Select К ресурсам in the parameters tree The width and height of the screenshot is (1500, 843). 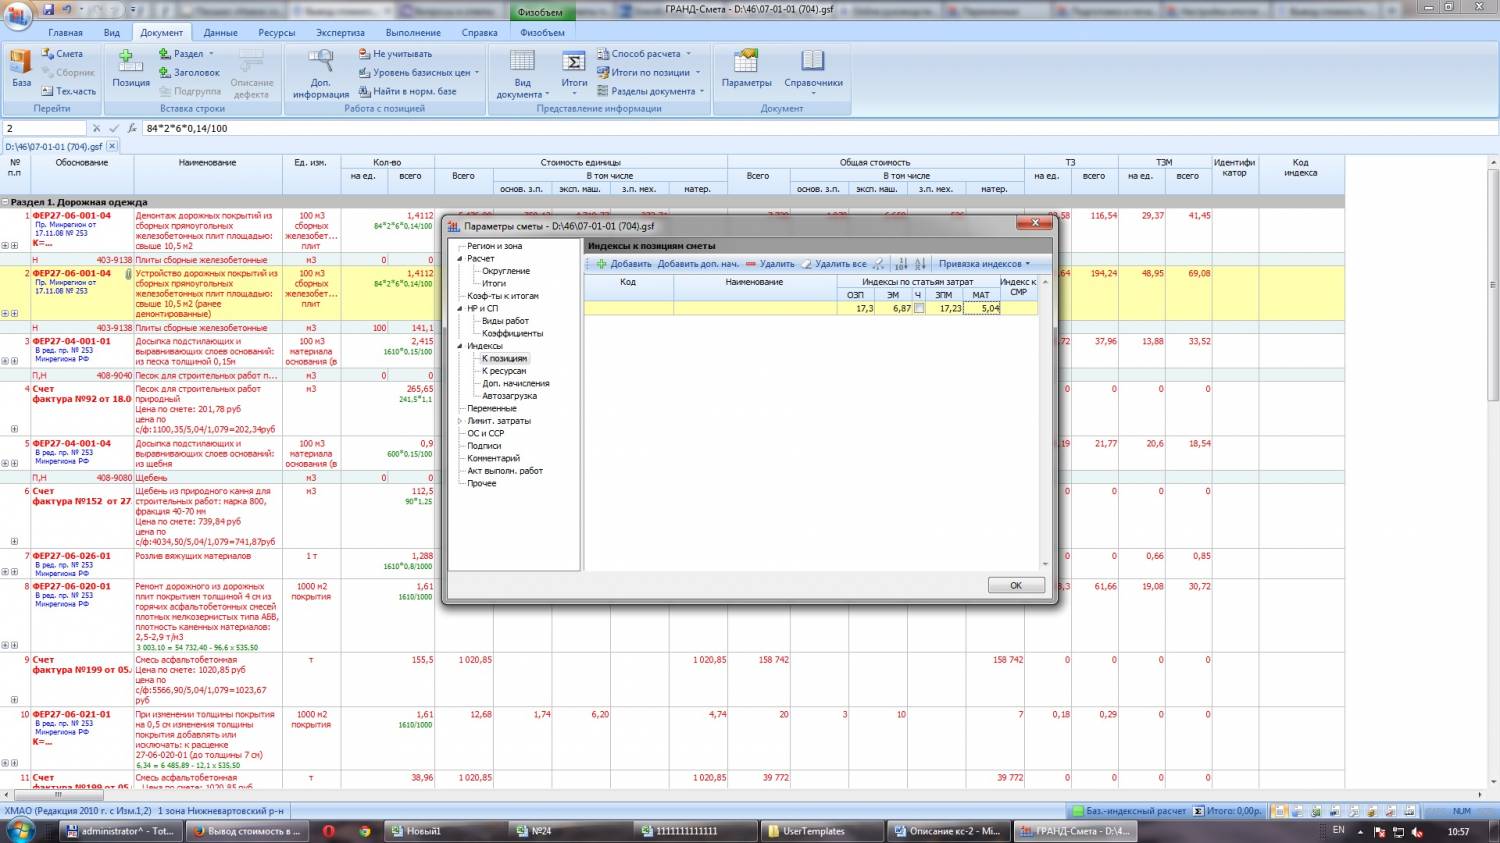(504, 371)
